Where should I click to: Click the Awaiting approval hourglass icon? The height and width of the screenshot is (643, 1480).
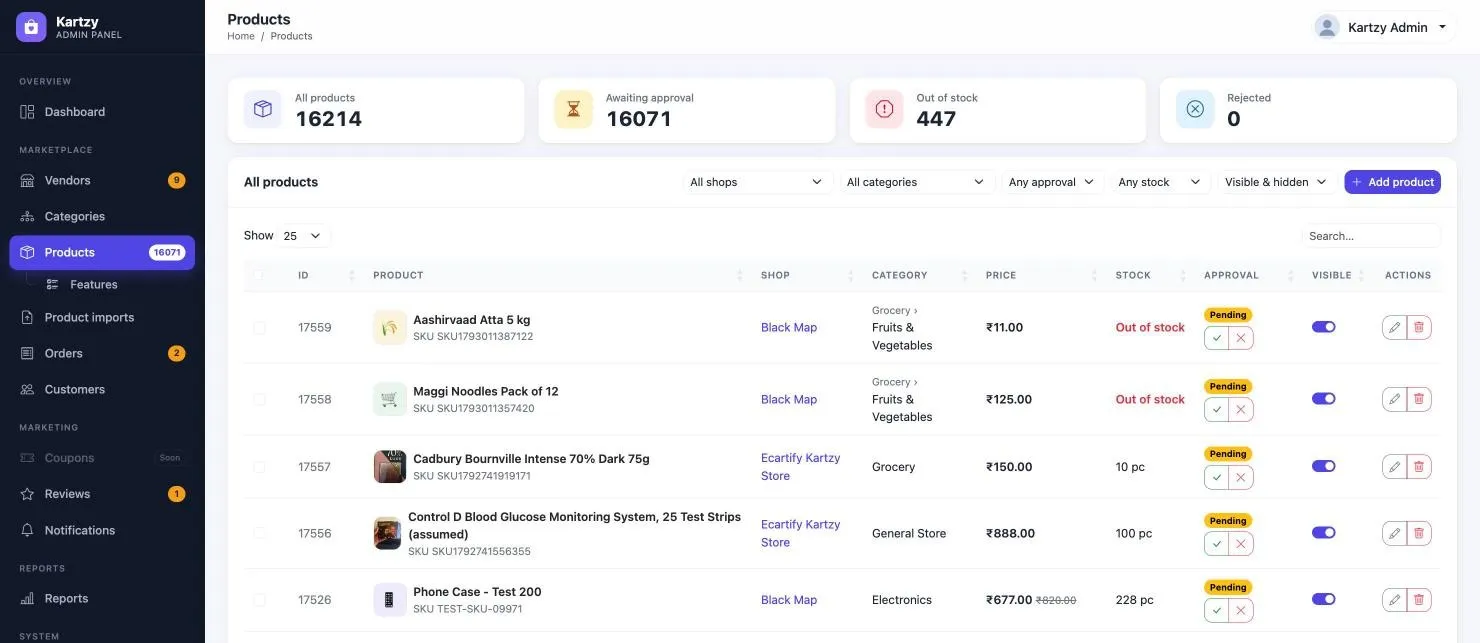click(x=574, y=109)
